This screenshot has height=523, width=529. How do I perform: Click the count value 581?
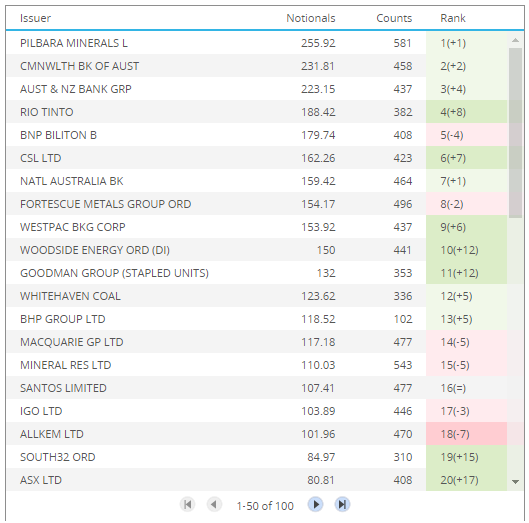tap(402, 43)
